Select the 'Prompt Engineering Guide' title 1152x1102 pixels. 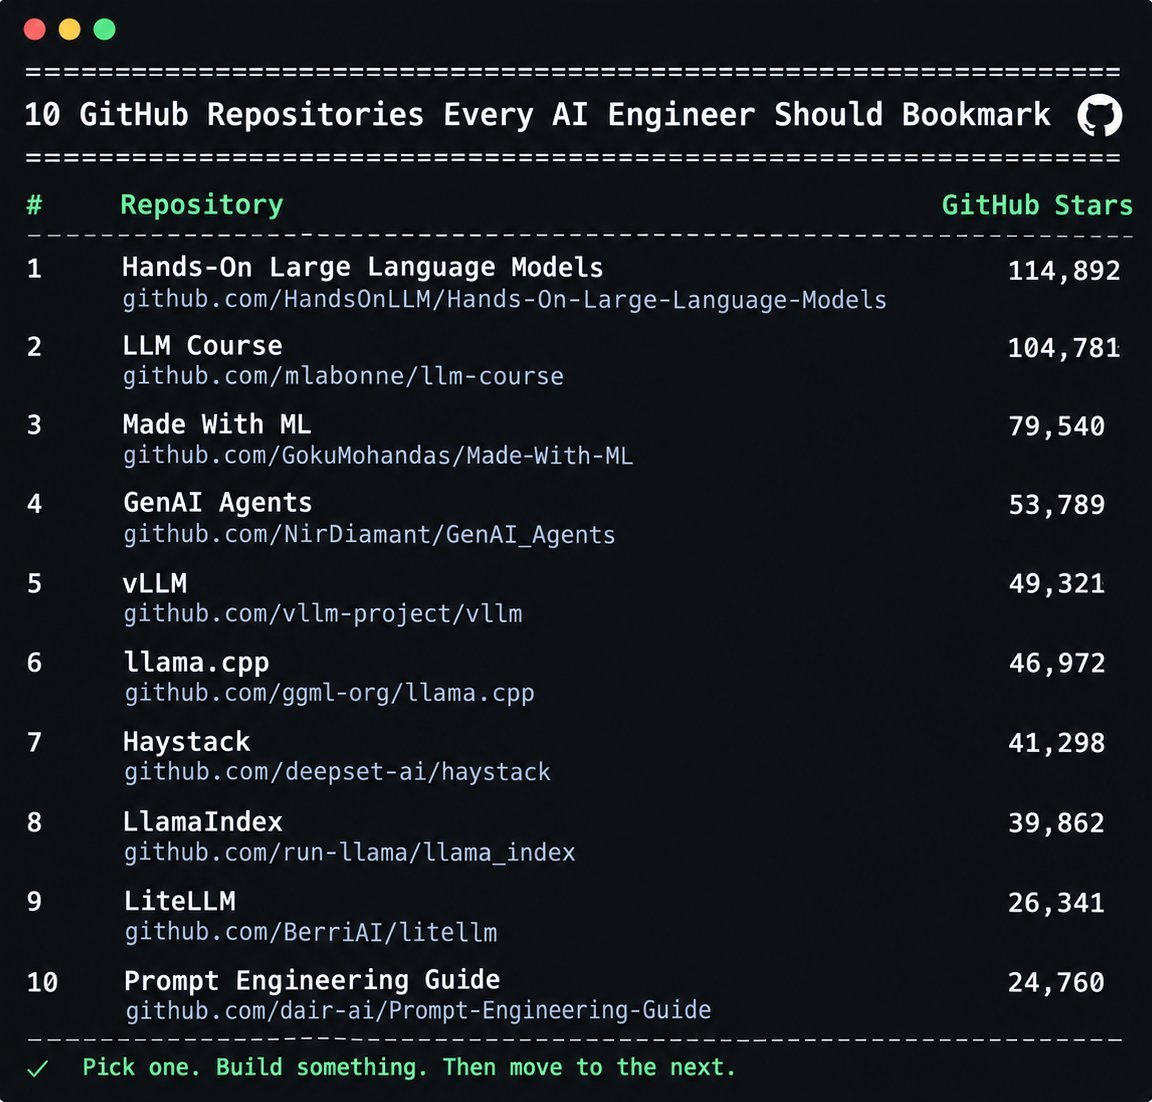tap(312, 981)
